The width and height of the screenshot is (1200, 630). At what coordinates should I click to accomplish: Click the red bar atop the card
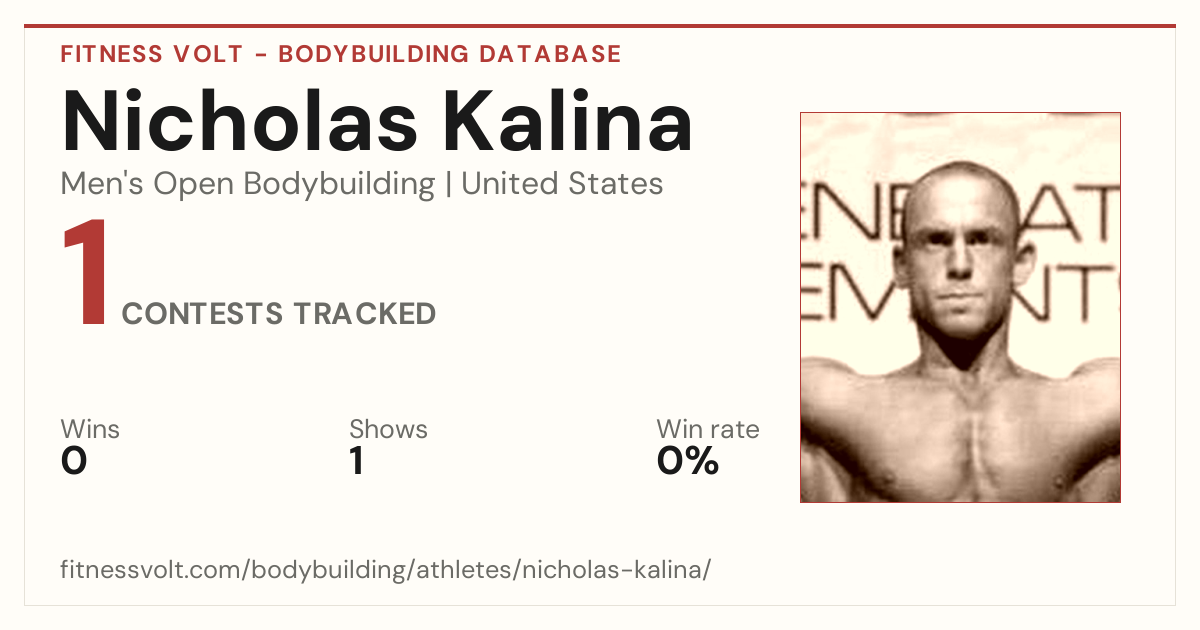pos(600,26)
